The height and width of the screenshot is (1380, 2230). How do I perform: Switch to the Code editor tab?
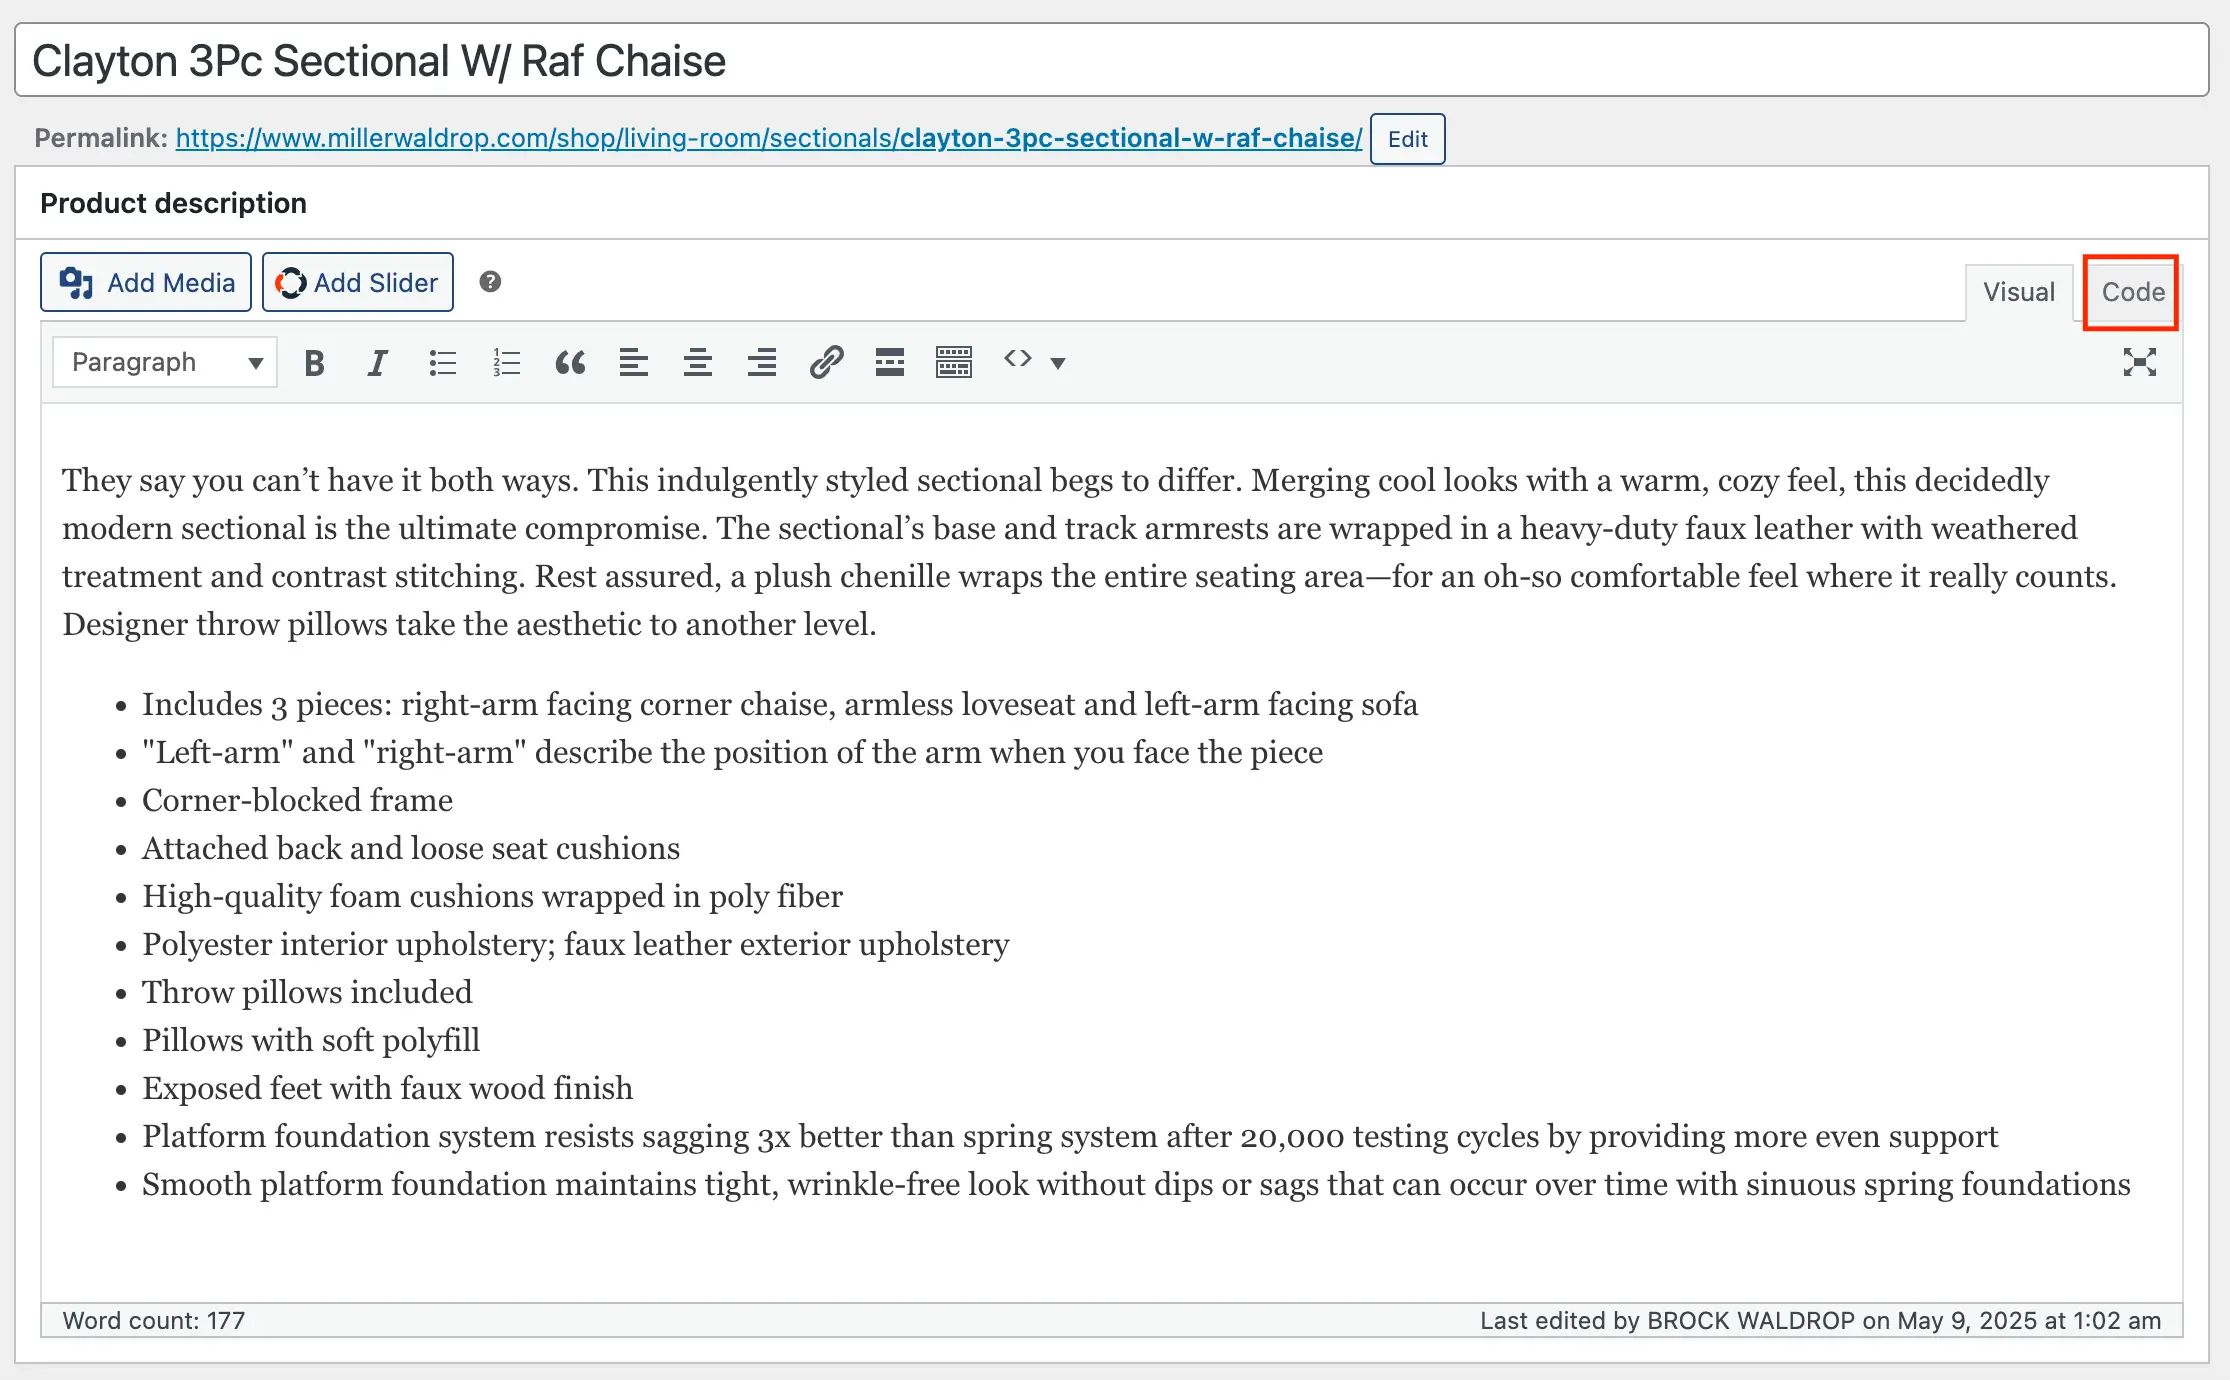coord(2132,292)
